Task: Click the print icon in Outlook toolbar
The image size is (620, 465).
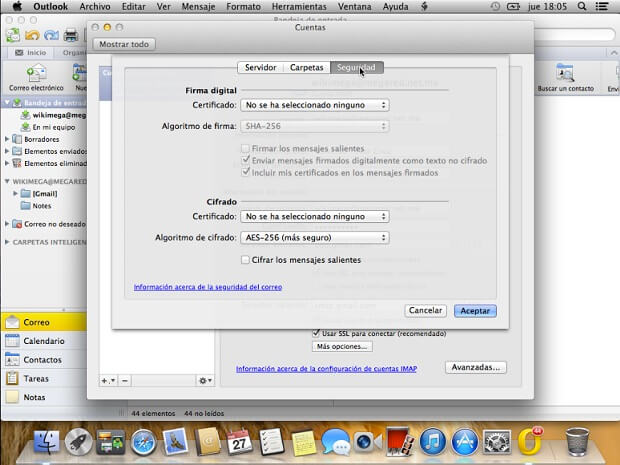Action: pos(71,36)
